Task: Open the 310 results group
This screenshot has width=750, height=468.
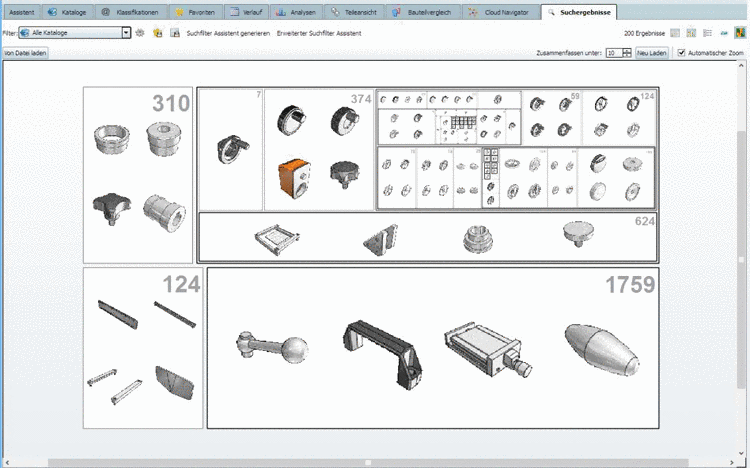Action: click(138, 175)
